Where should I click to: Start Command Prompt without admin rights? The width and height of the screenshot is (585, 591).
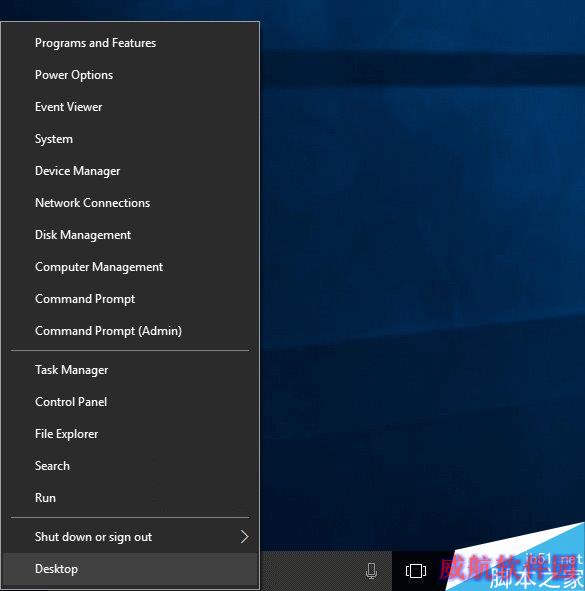[130, 299]
